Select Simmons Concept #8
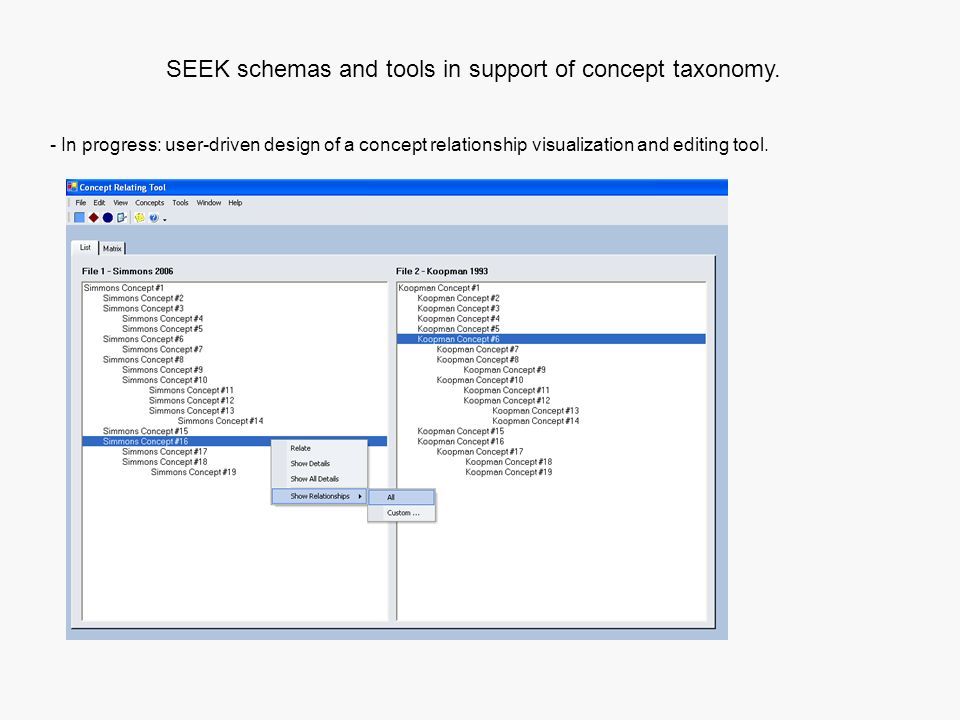 (143, 359)
